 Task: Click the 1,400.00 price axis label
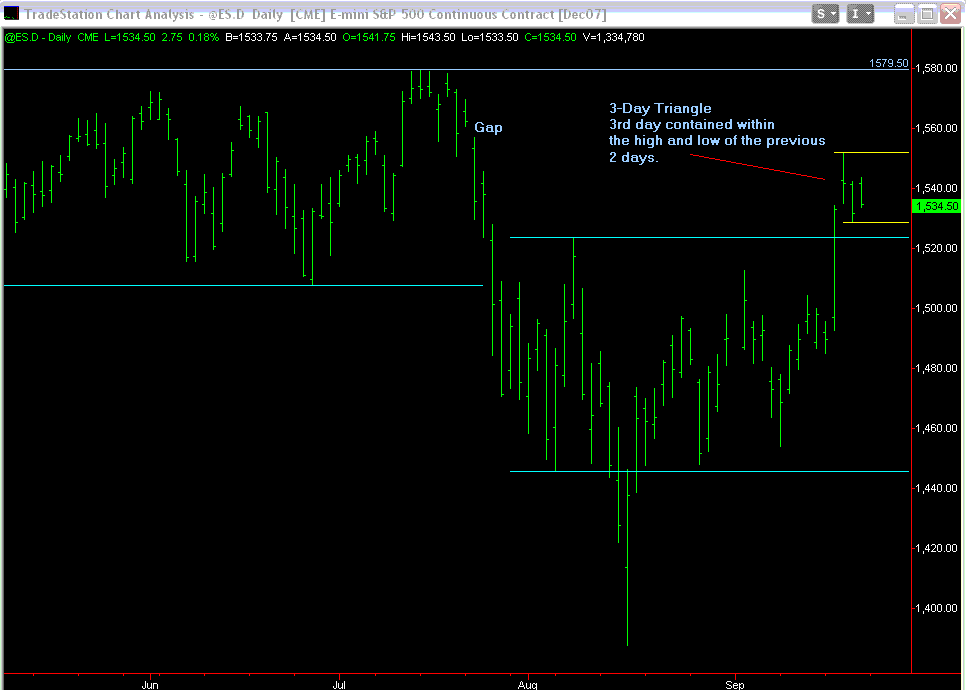tap(936, 609)
